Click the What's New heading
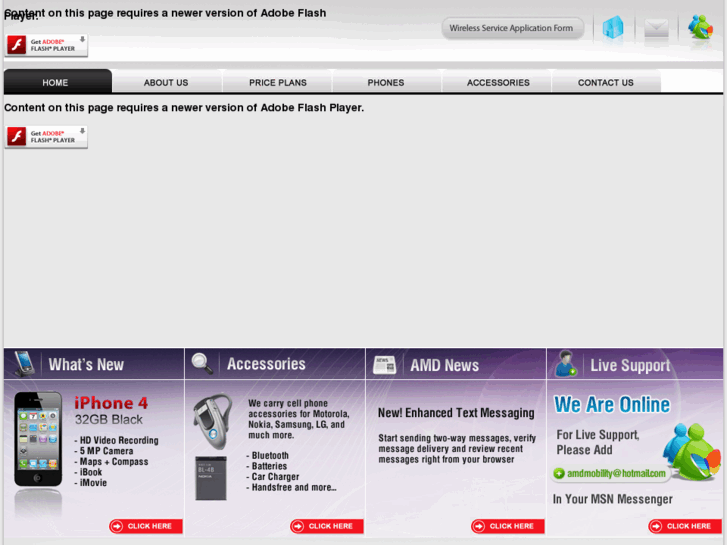The width and height of the screenshot is (727, 545). pos(86,365)
